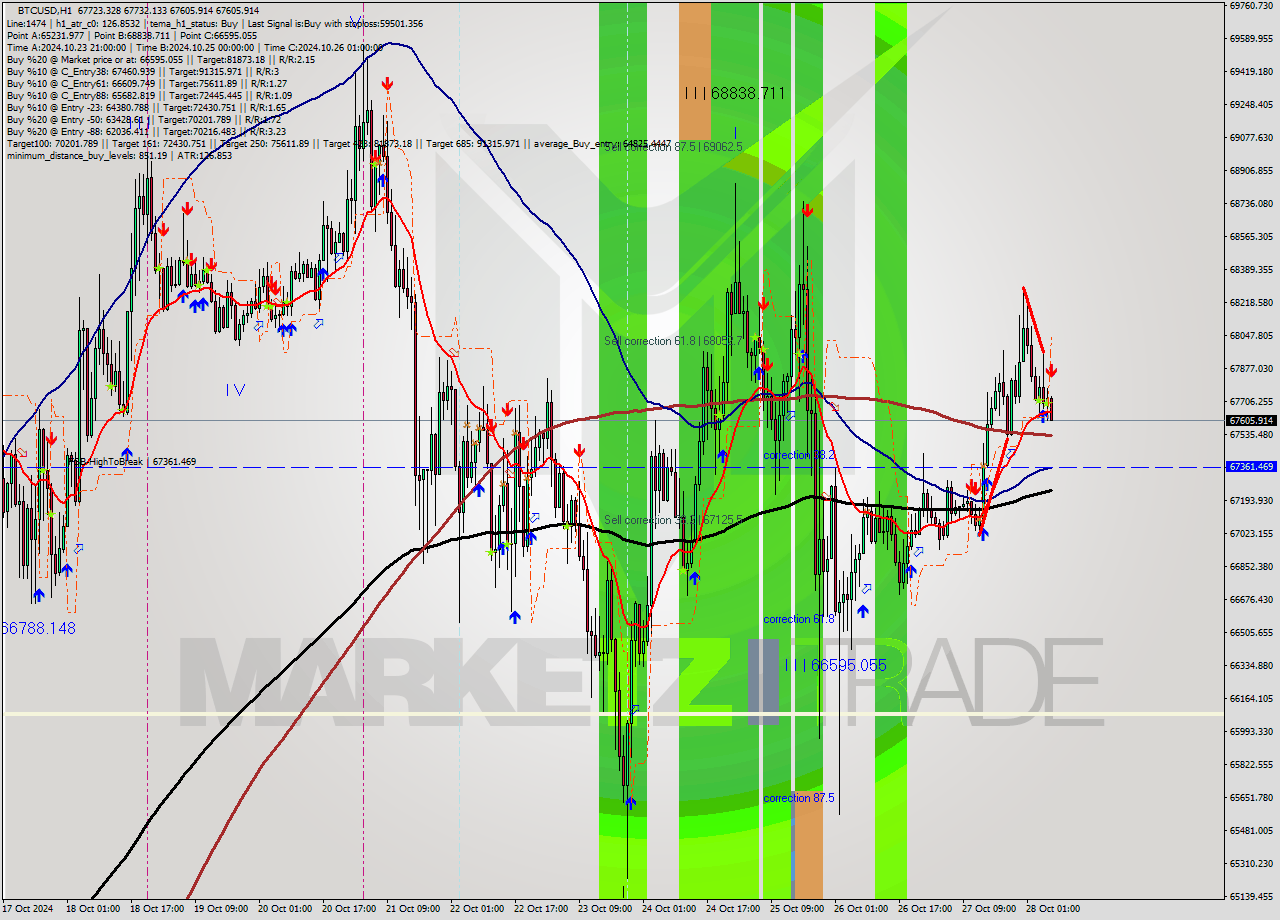
Task: Click the 'I I I 68838.711' chart label
Action: pyautogui.click(x=735, y=93)
